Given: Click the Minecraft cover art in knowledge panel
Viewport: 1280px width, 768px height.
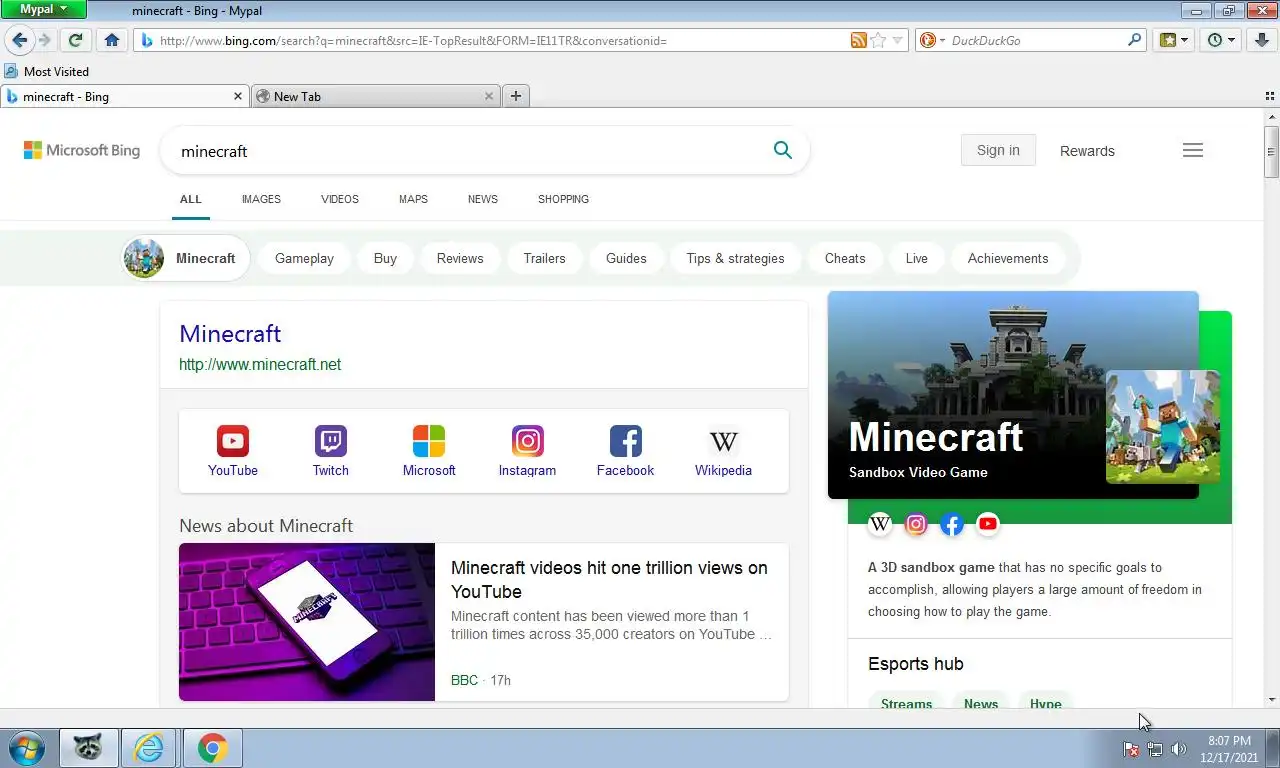Looking at the screenshot, I should [x=1163, y=427].
